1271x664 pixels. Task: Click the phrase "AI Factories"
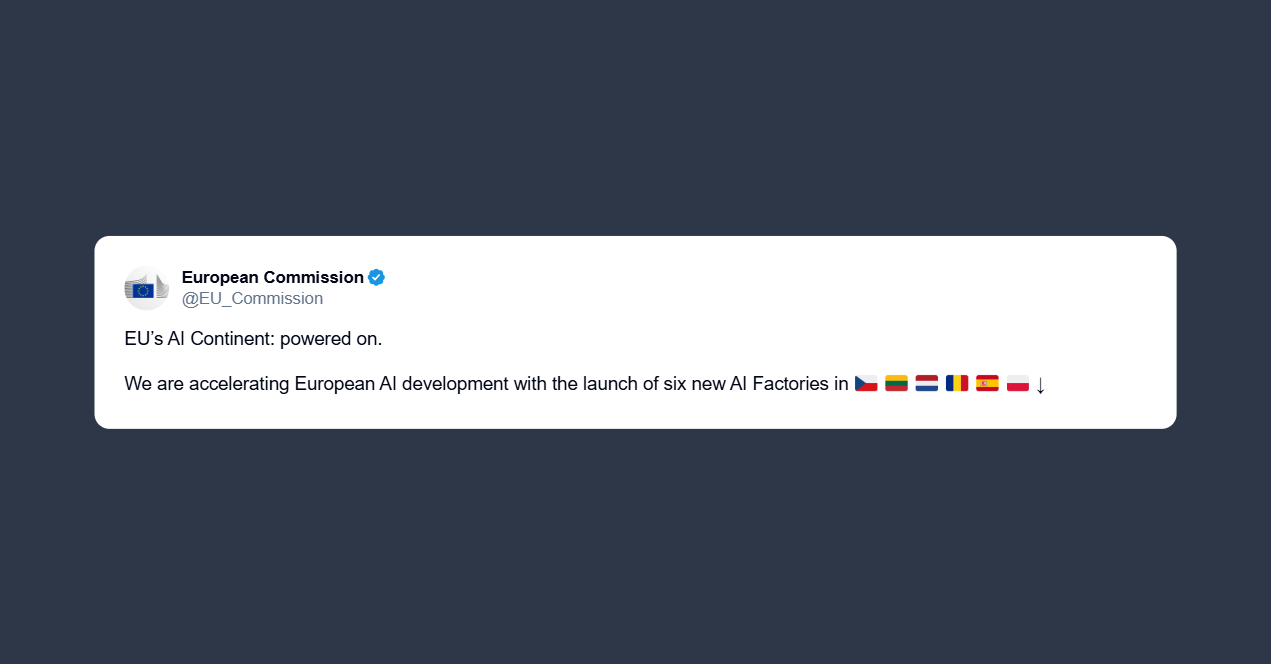point(780,383)
